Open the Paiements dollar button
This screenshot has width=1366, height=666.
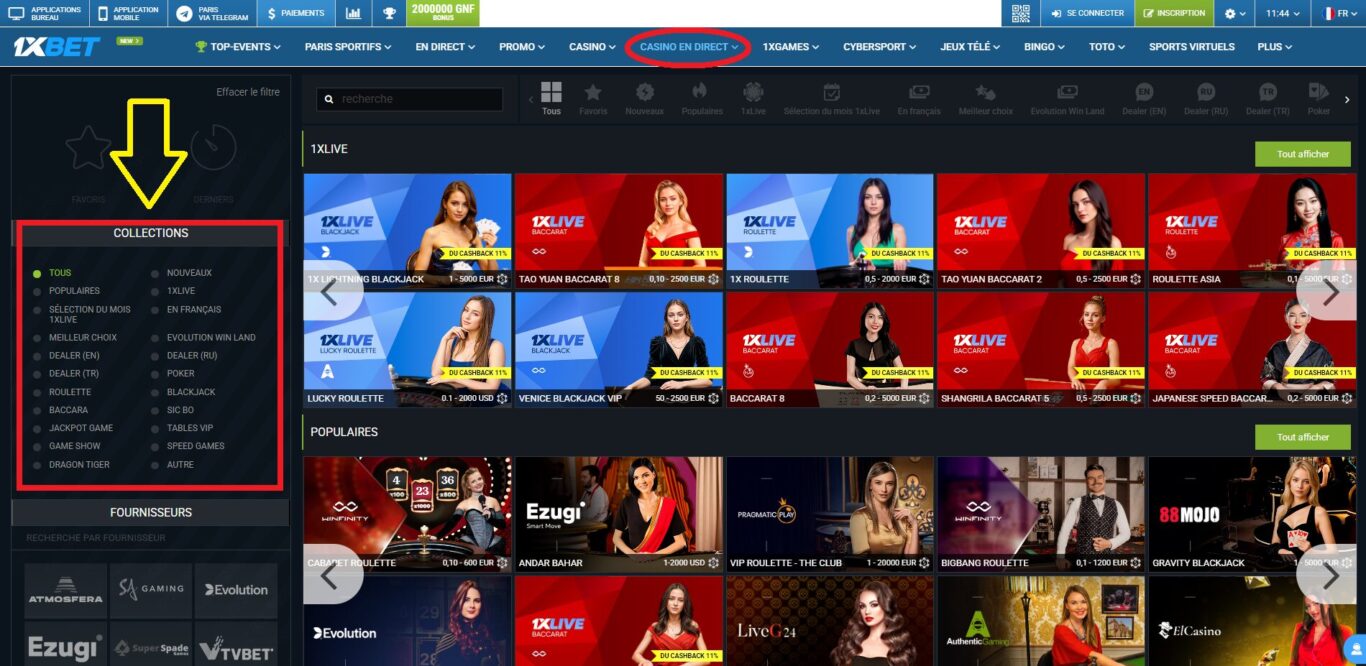[x=296, y=13]
